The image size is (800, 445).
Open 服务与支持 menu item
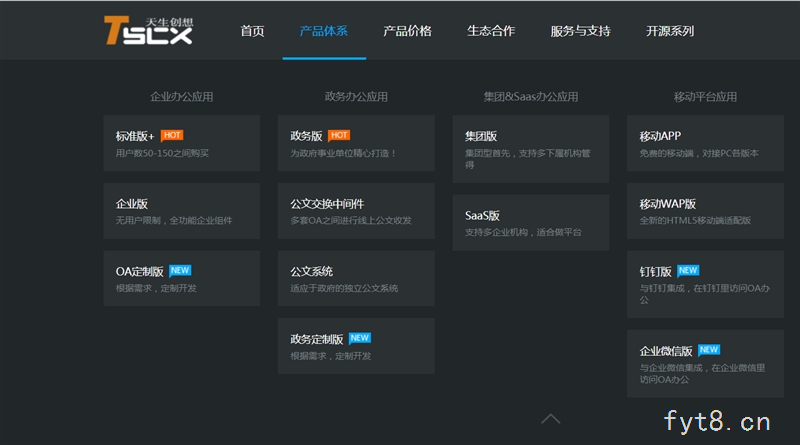point(580,31)
